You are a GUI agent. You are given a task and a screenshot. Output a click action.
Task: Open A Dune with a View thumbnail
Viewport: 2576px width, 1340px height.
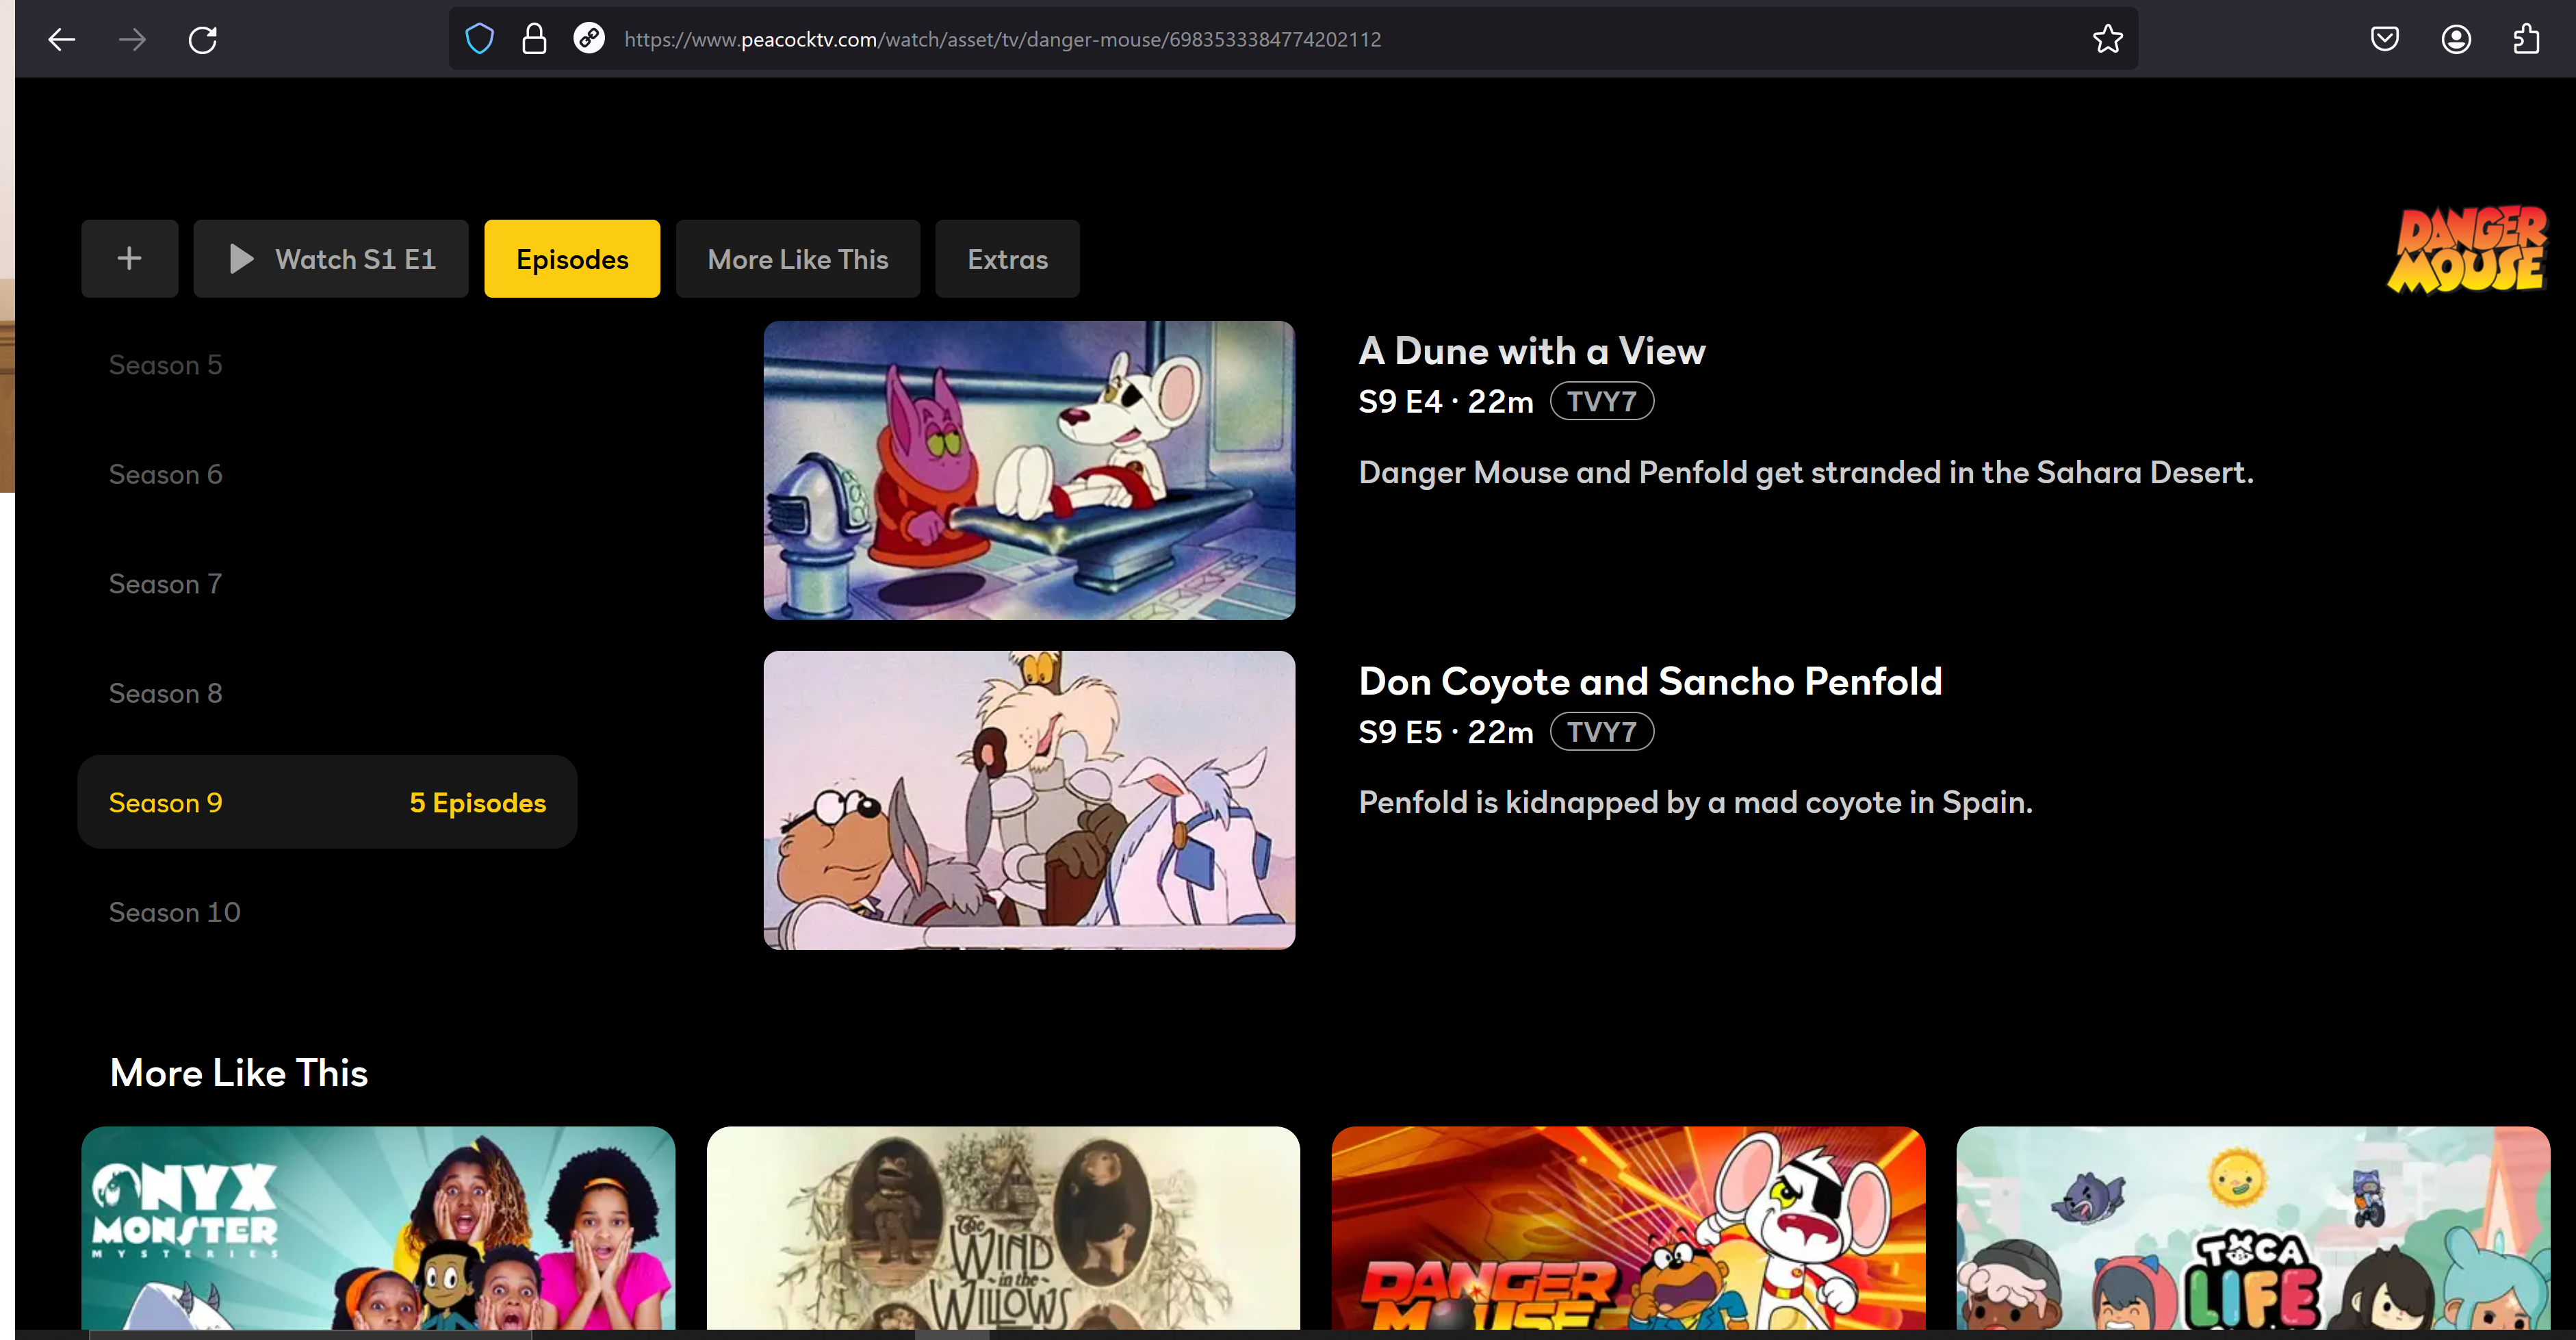(1029, 470)
